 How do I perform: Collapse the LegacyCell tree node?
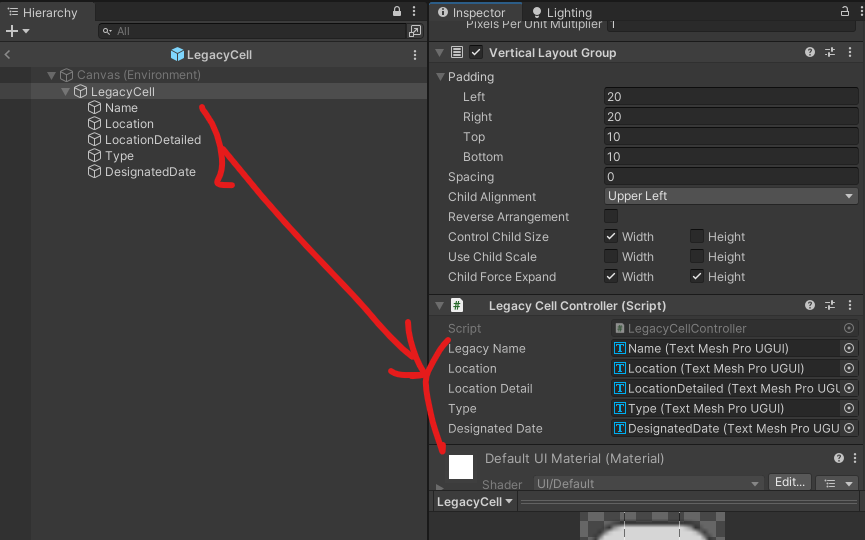pyautogui.click(x=65, y=92)
